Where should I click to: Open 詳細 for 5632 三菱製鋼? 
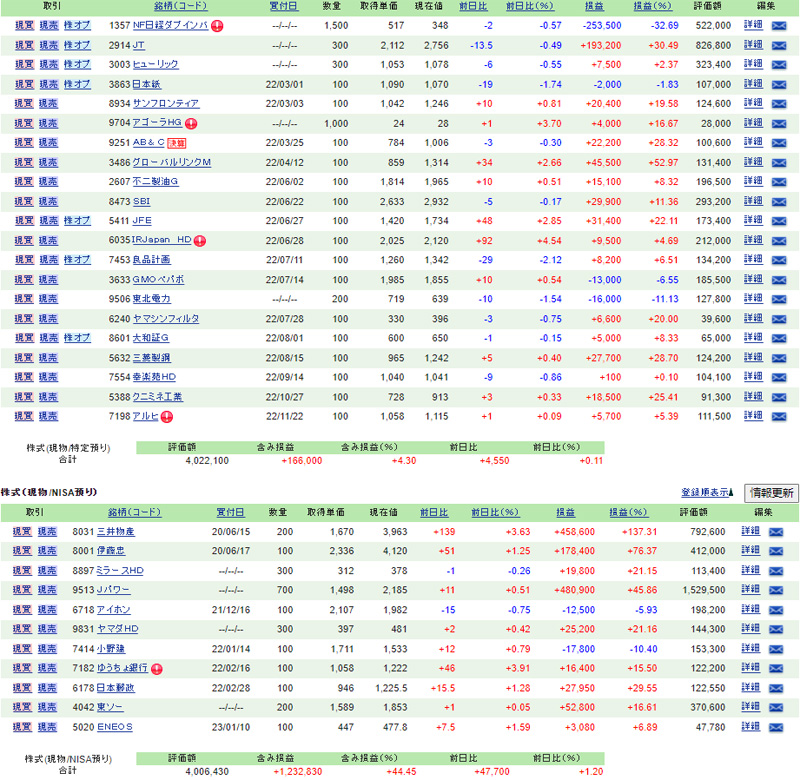click(753, 358)
